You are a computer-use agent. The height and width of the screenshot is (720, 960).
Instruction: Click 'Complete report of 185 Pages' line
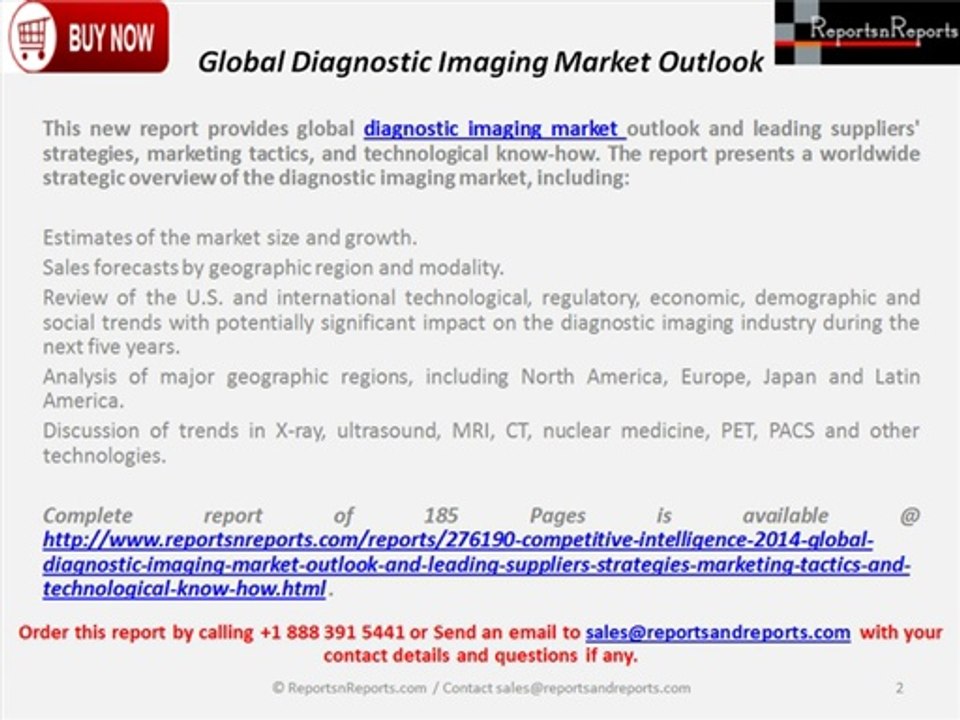[x=481, y=516]
